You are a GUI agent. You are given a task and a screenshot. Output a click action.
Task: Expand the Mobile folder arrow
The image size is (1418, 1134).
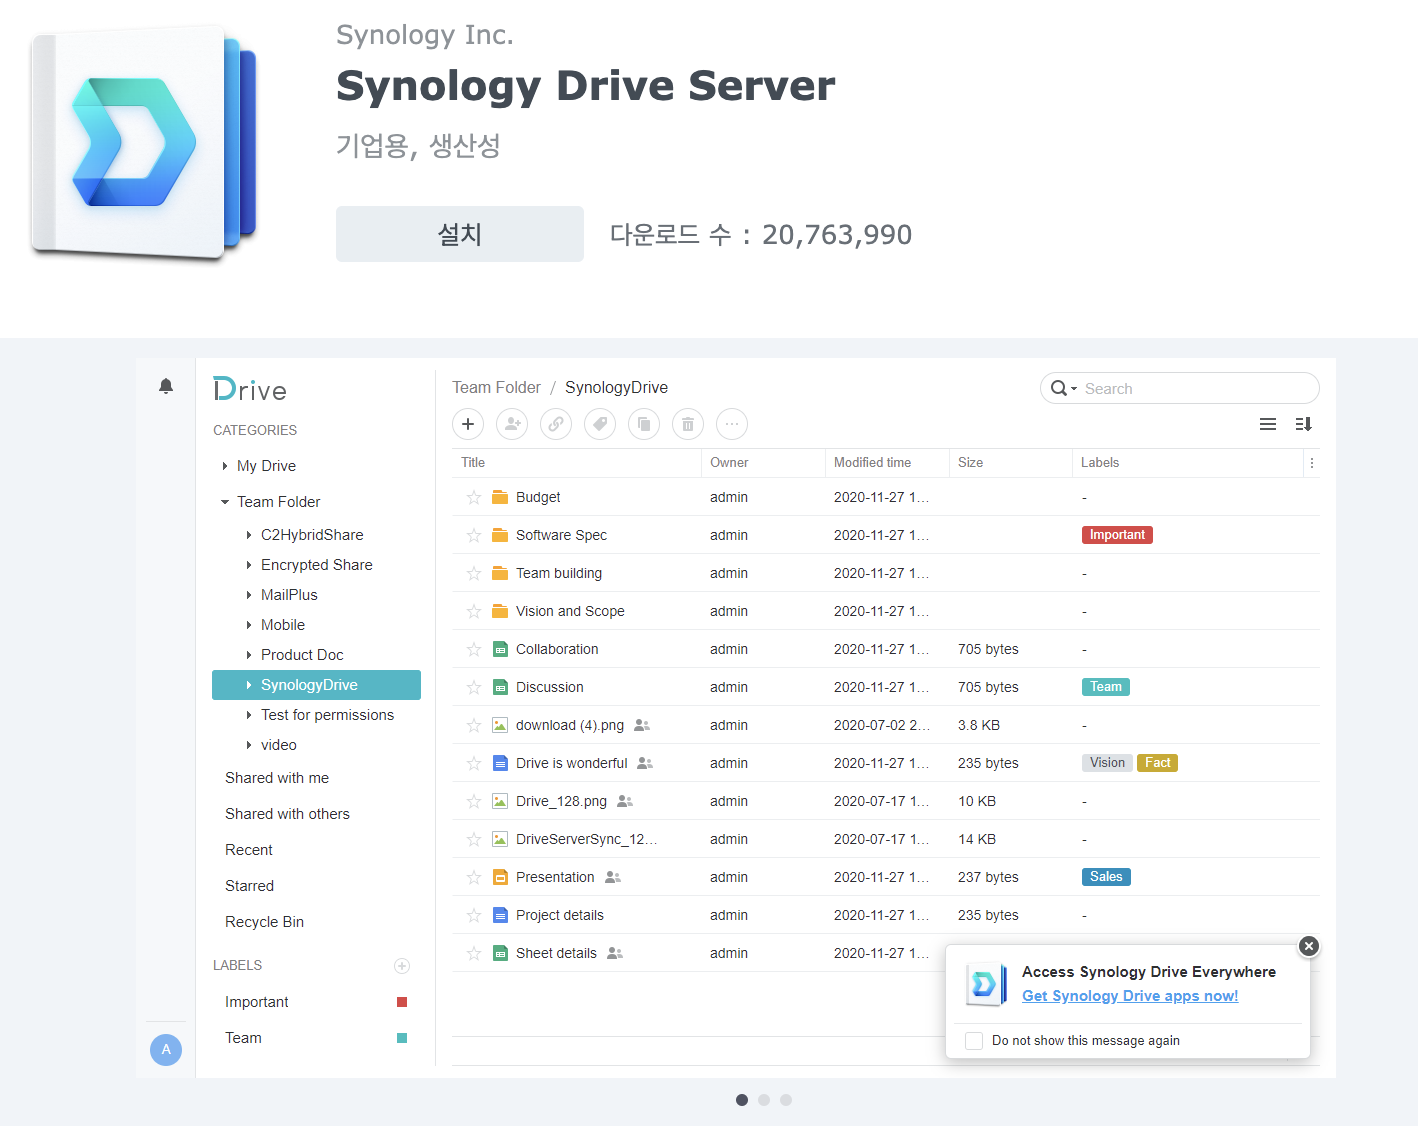coord(249,625)
